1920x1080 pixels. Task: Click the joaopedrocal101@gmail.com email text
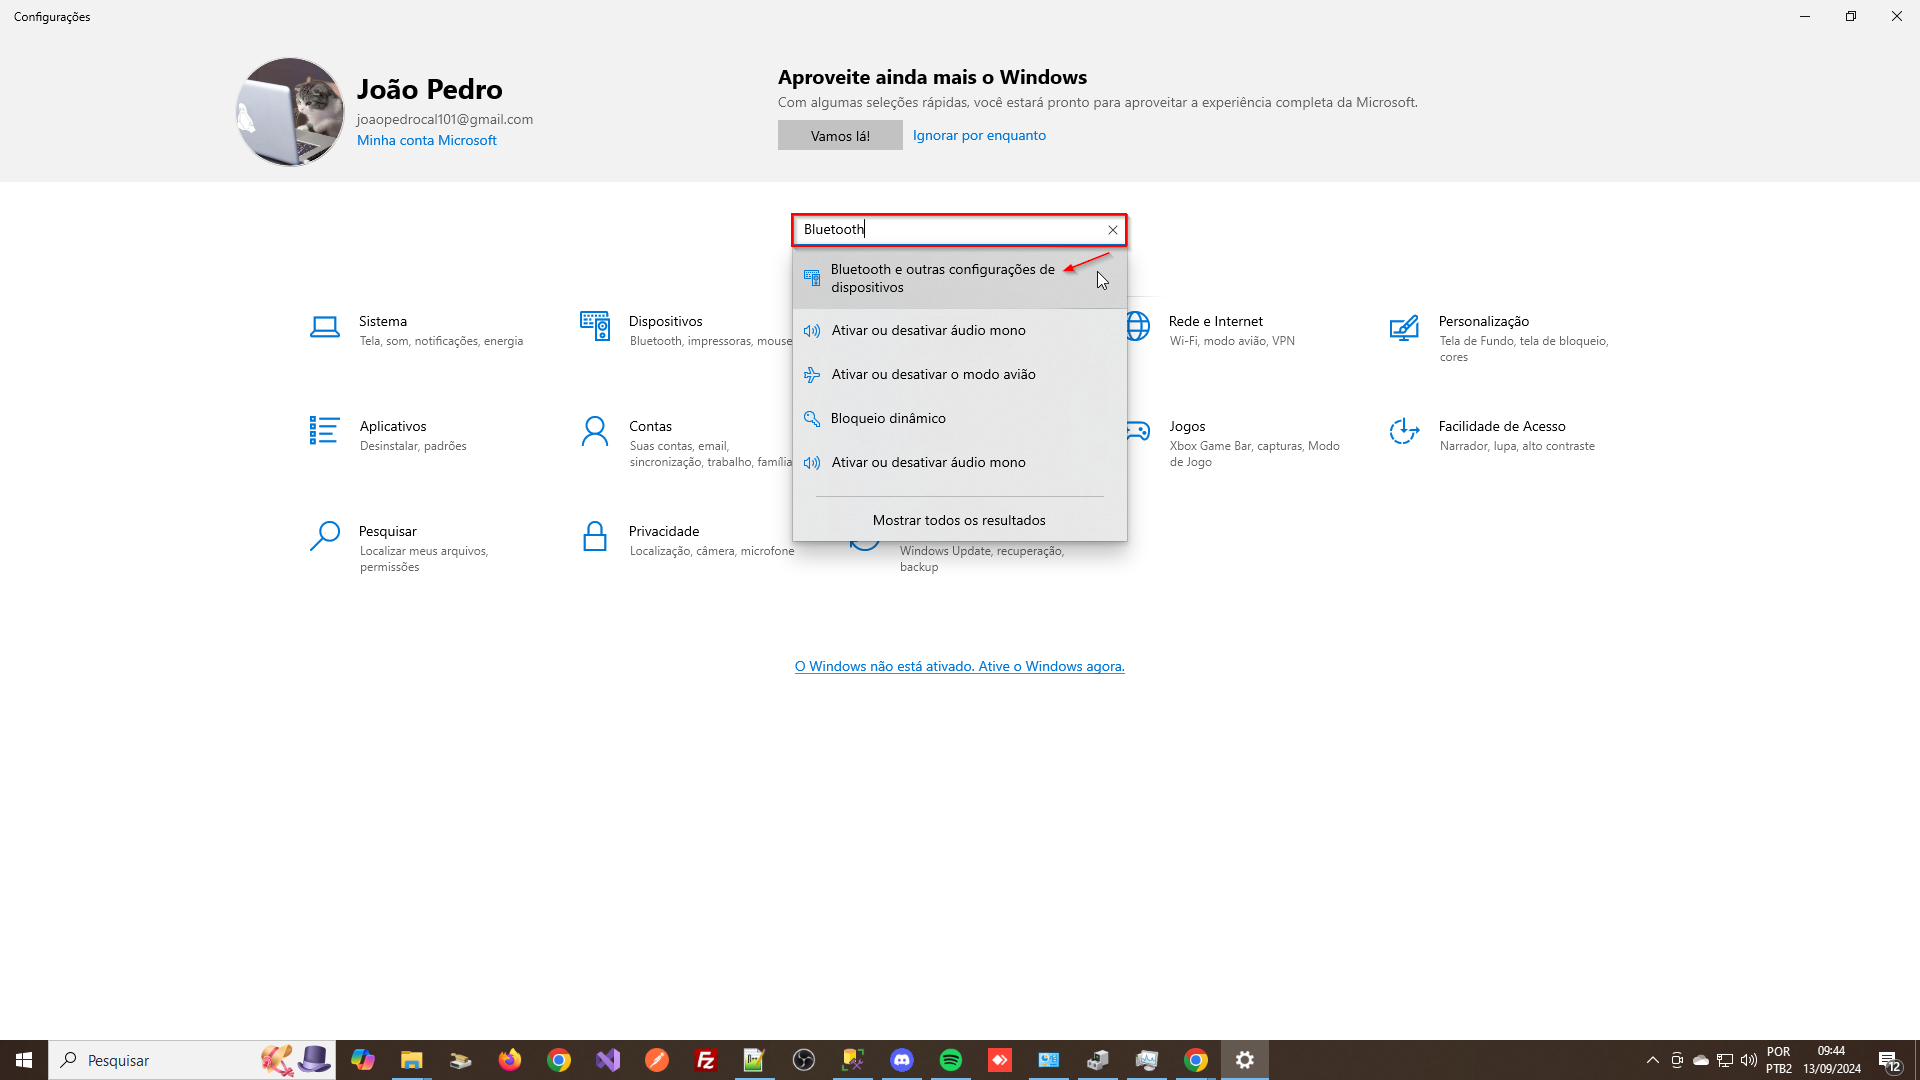pos(445,119)
